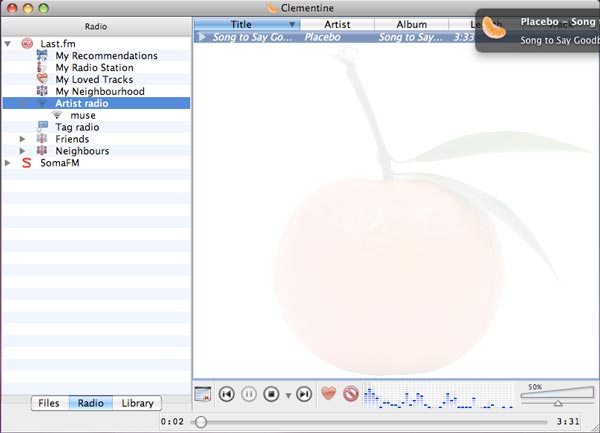
Task: Click the Last.fm service icon
Action: tap(27, 44)
